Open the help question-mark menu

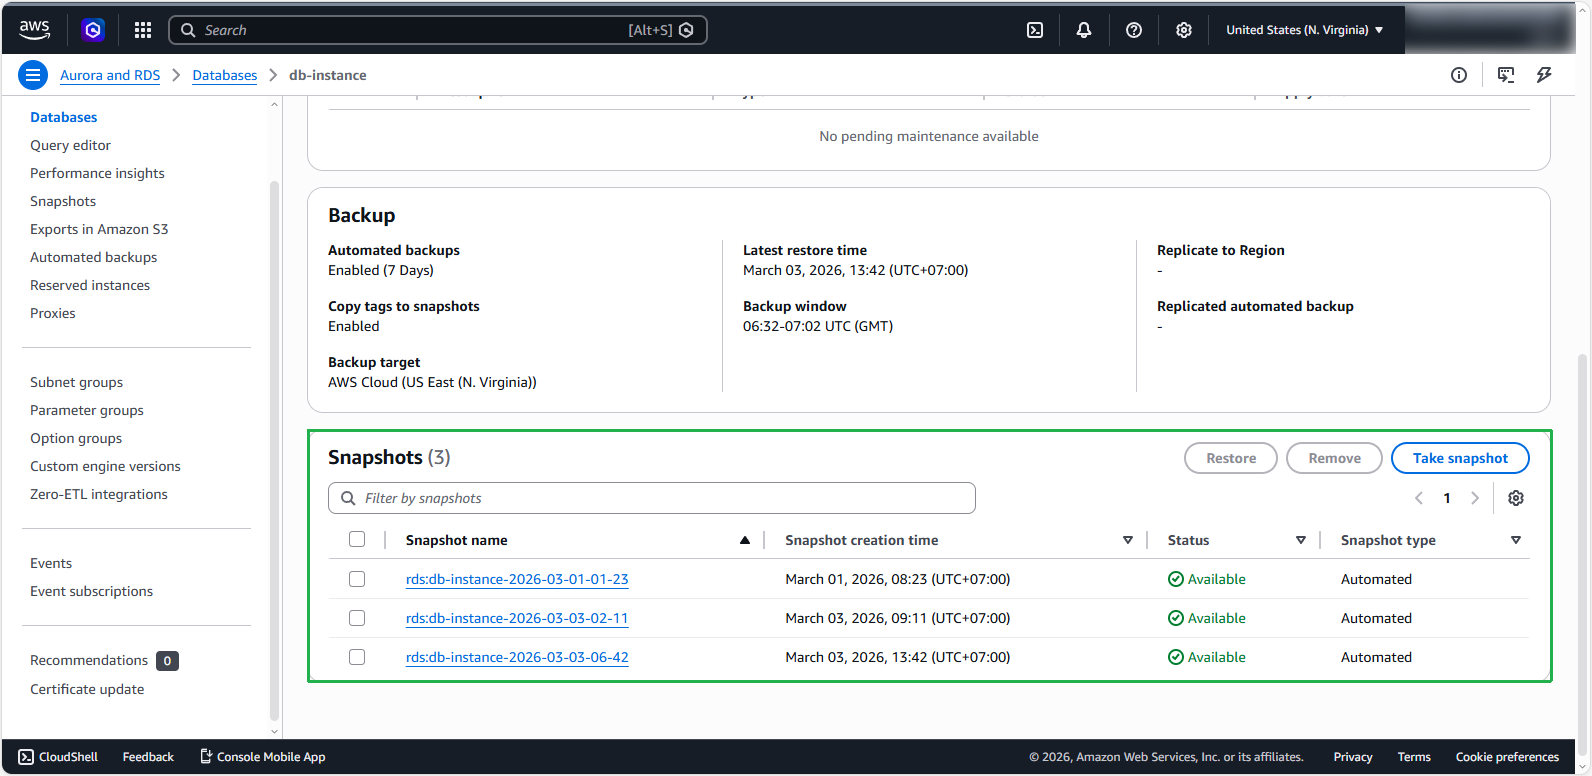pos(1134,30)
